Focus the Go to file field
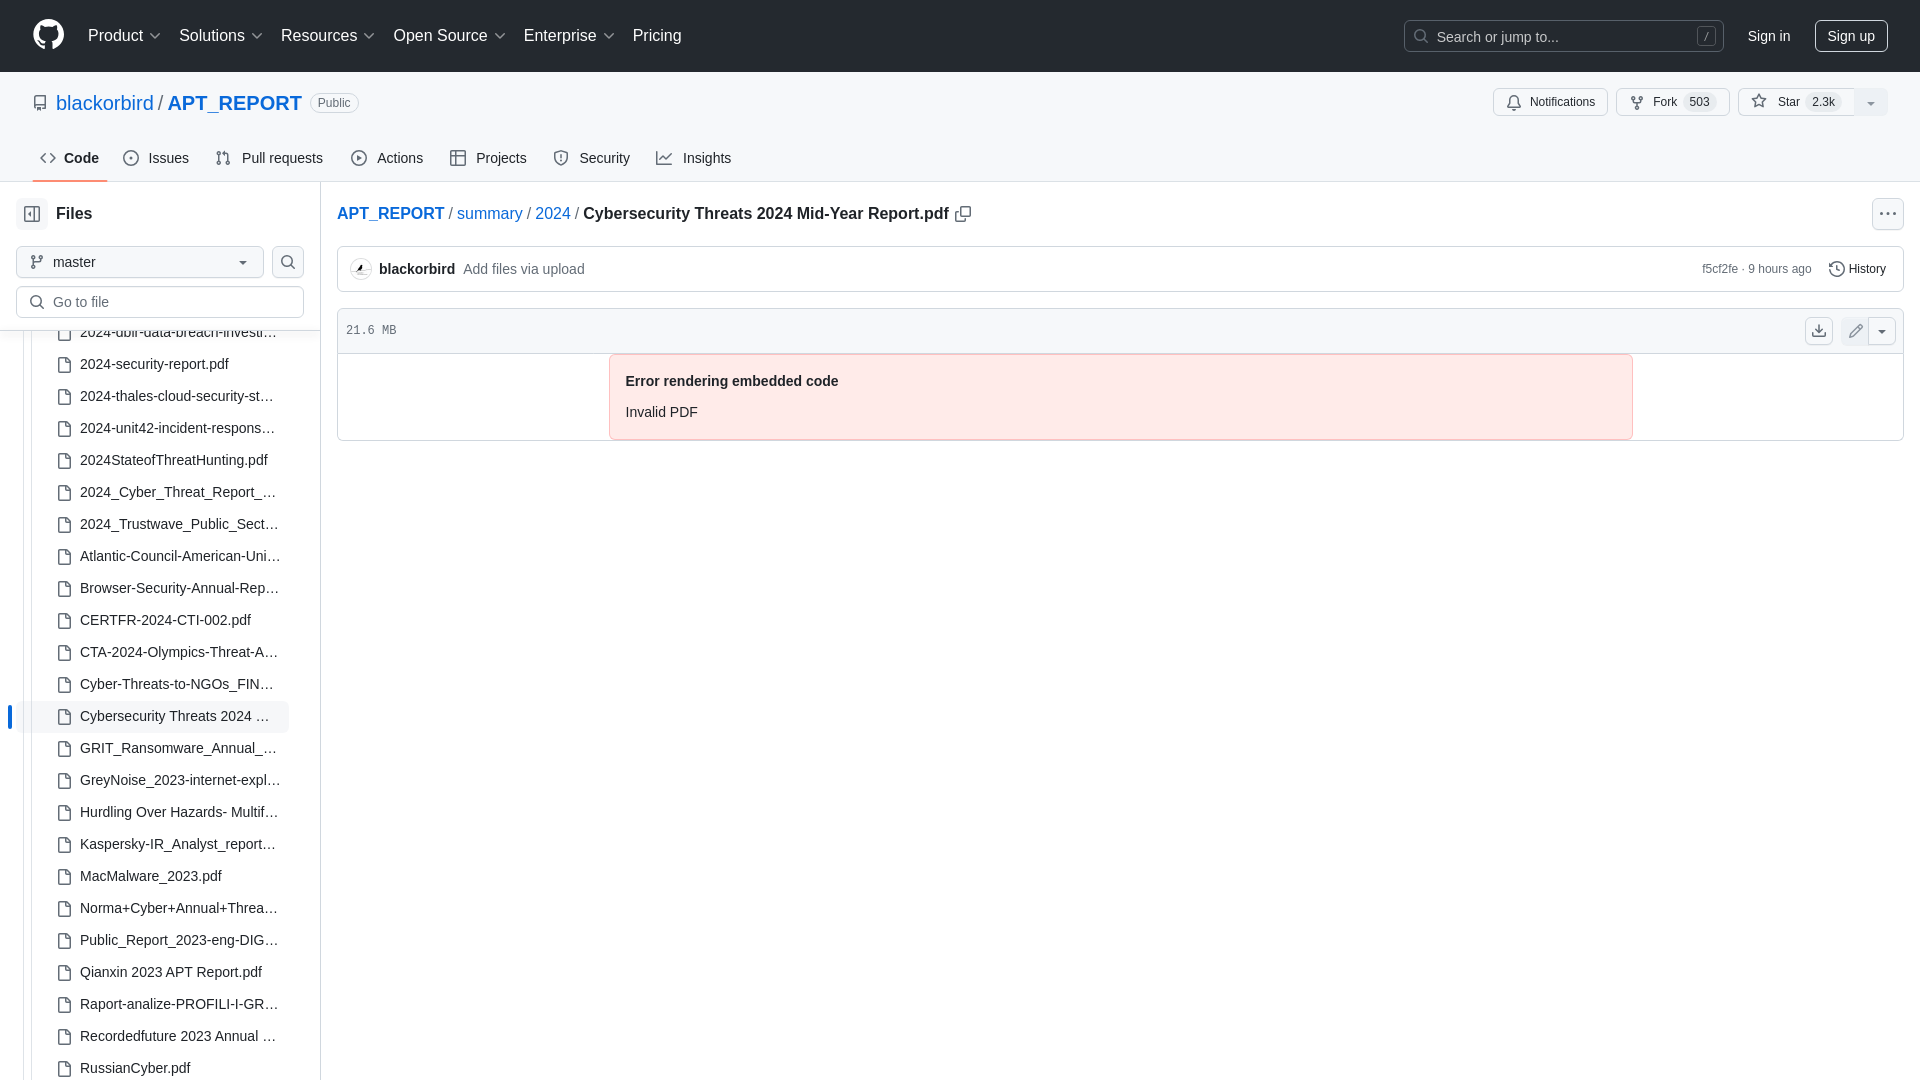1920x1080 pixels. [160, 302]
